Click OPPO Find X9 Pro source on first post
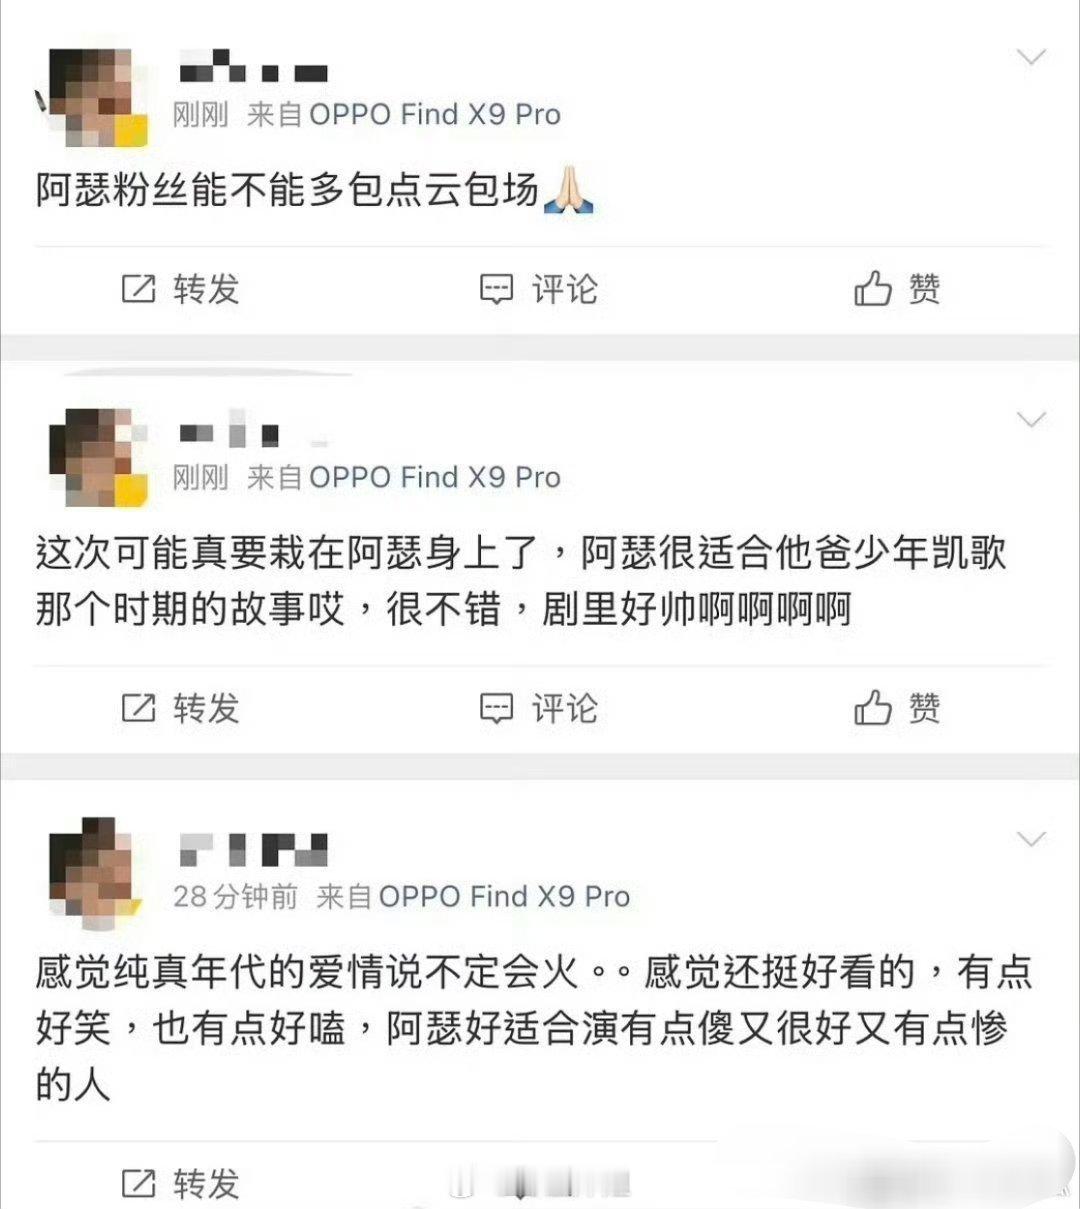This screenshot has height=1209, width=1080. 435,115
